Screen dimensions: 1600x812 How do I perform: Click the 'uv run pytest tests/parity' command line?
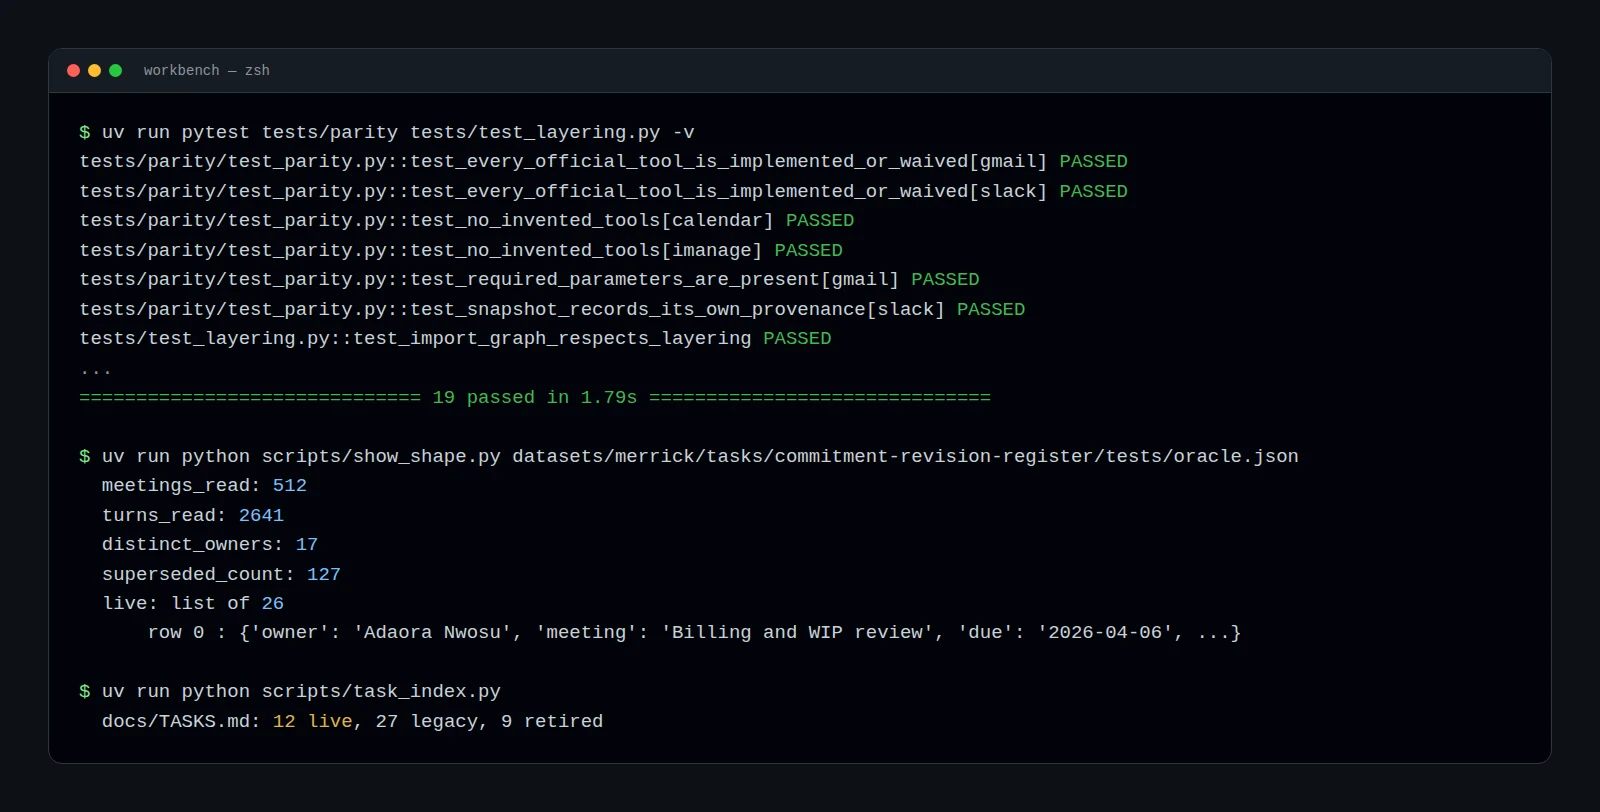pos(387,133)
